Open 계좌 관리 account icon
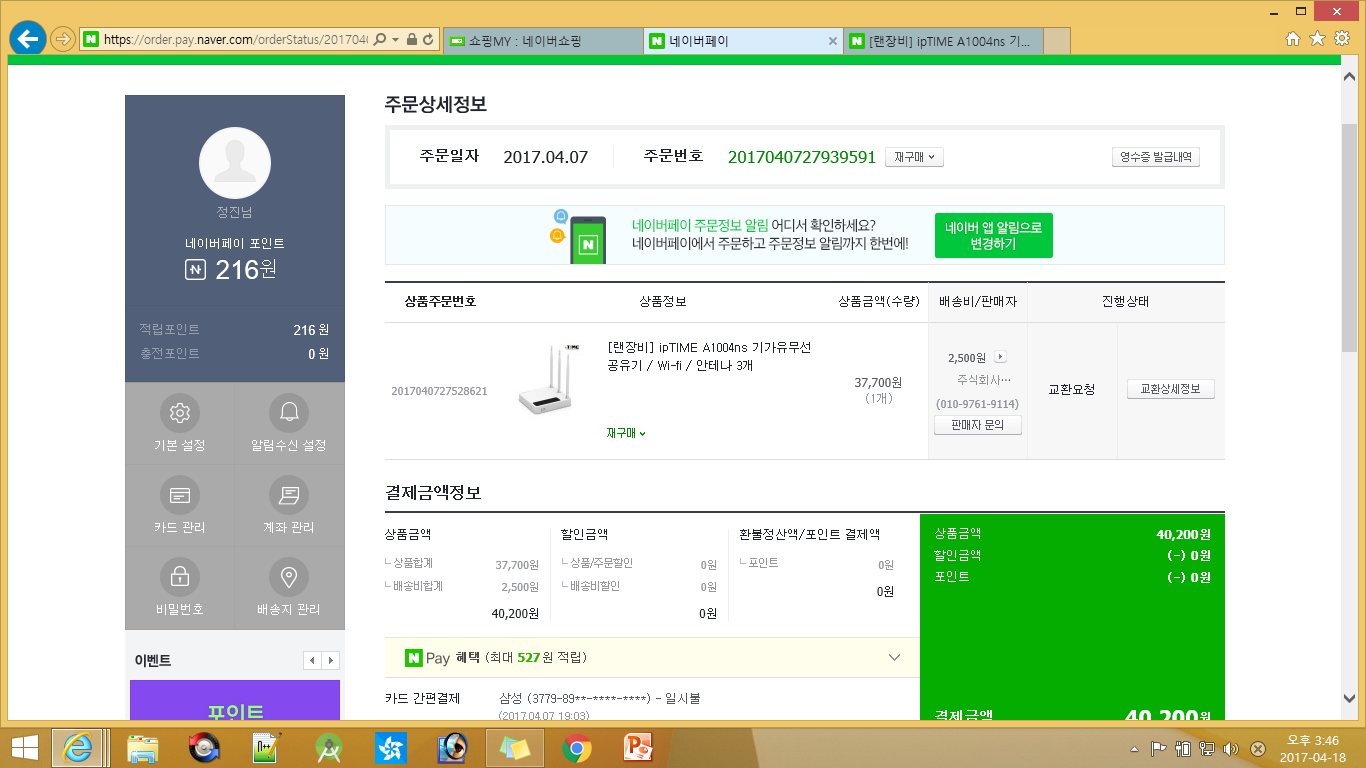1366x768 pixels. click(289, 494)
